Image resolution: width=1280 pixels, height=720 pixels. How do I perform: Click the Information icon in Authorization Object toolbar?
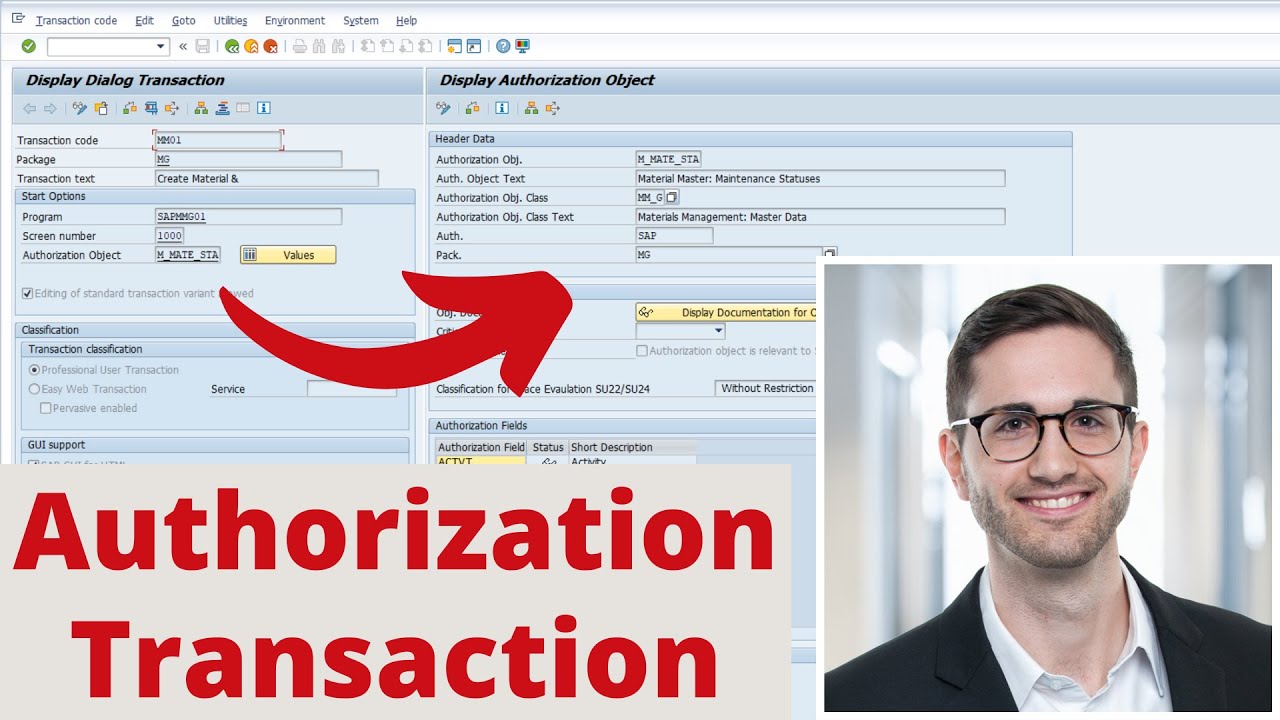[502, 108]
